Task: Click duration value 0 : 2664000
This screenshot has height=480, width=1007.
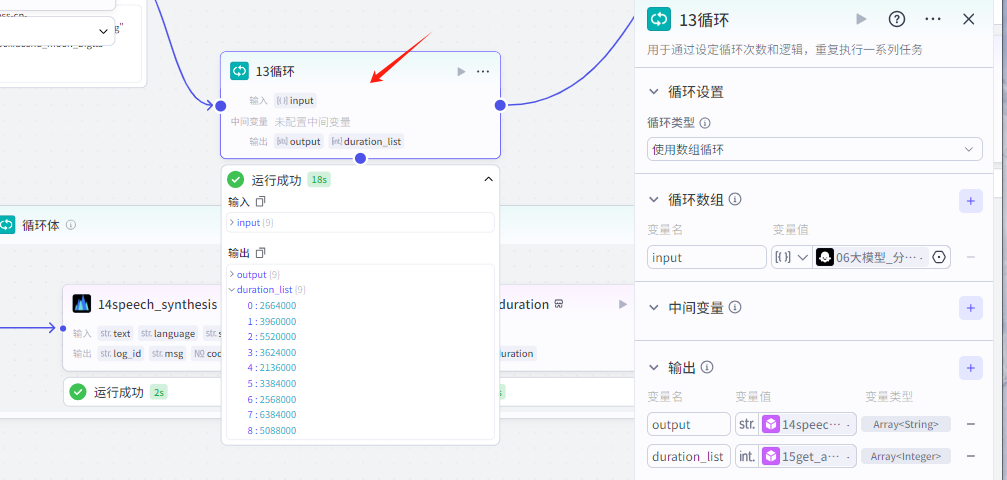Action: pyautogui.click(x=272, y=305)
